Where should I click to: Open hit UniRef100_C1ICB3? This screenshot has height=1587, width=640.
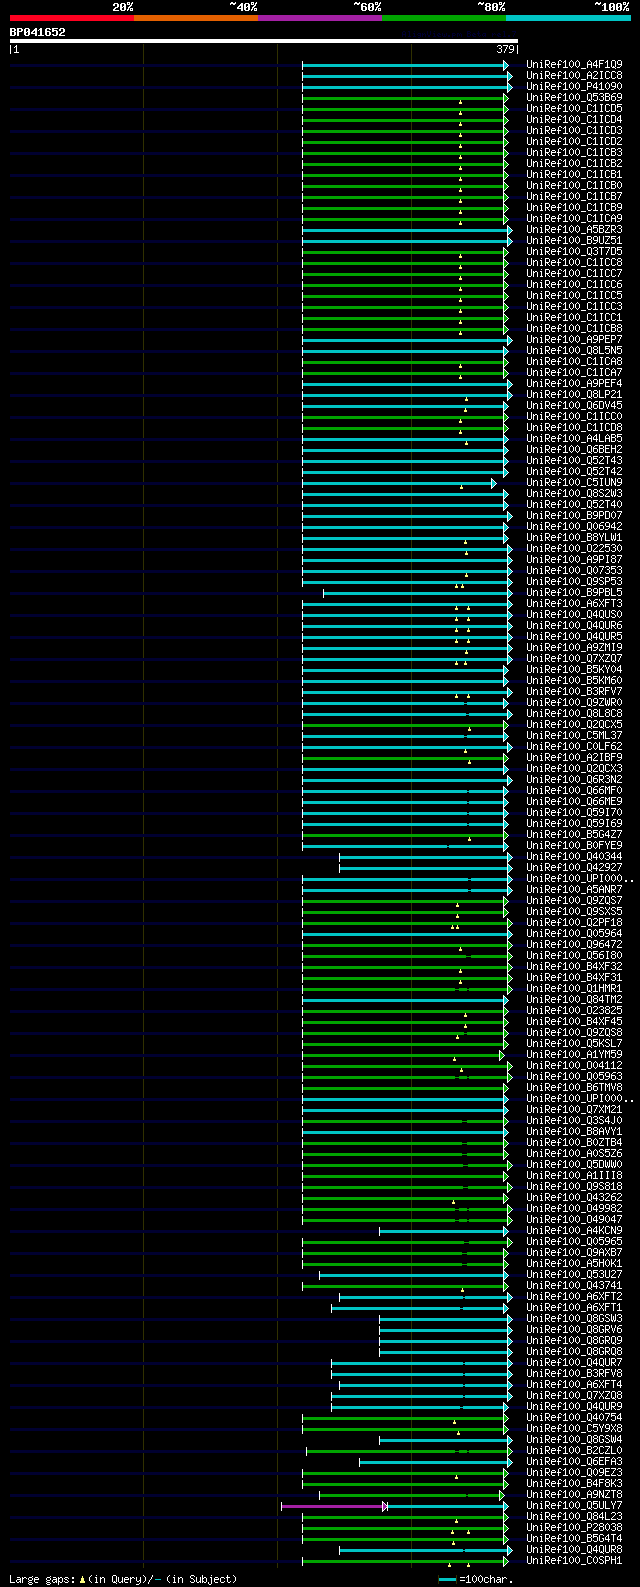pos(574,152)
